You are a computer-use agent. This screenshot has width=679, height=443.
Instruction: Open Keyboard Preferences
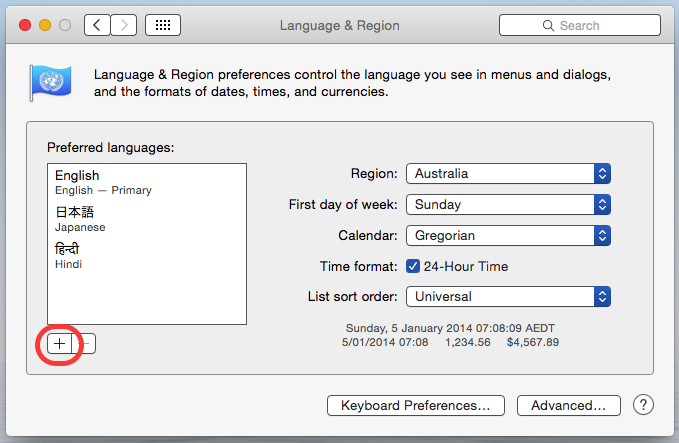(x=415, y=405)
